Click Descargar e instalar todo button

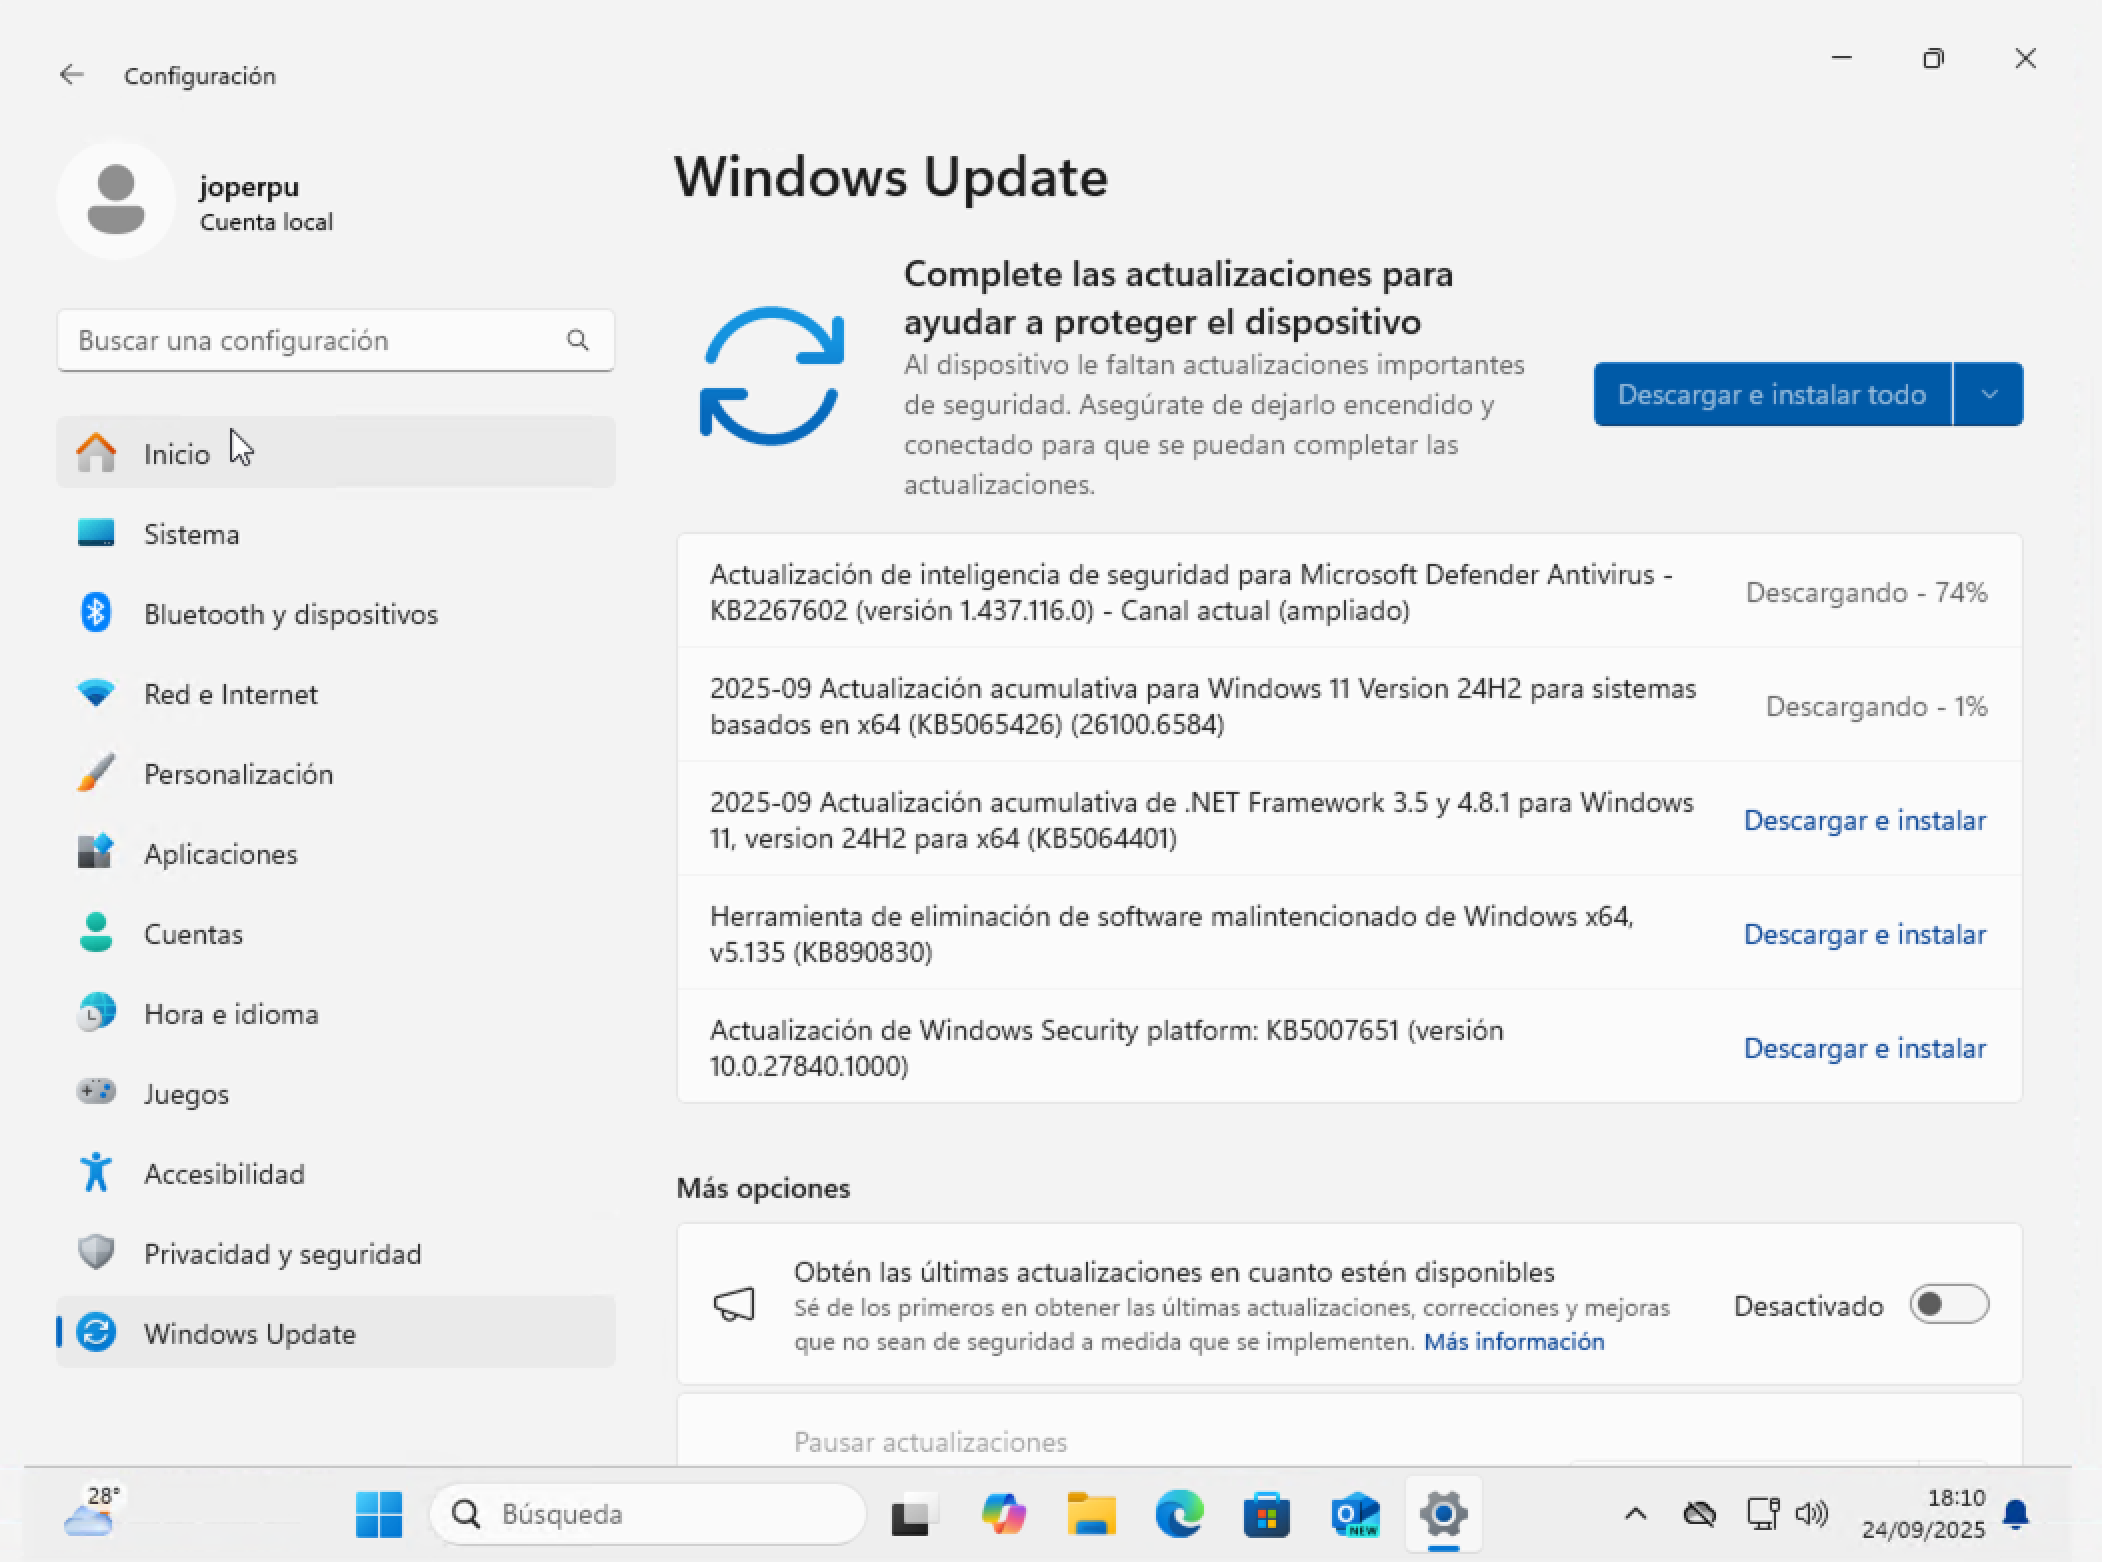click(x=1772, y=394)
